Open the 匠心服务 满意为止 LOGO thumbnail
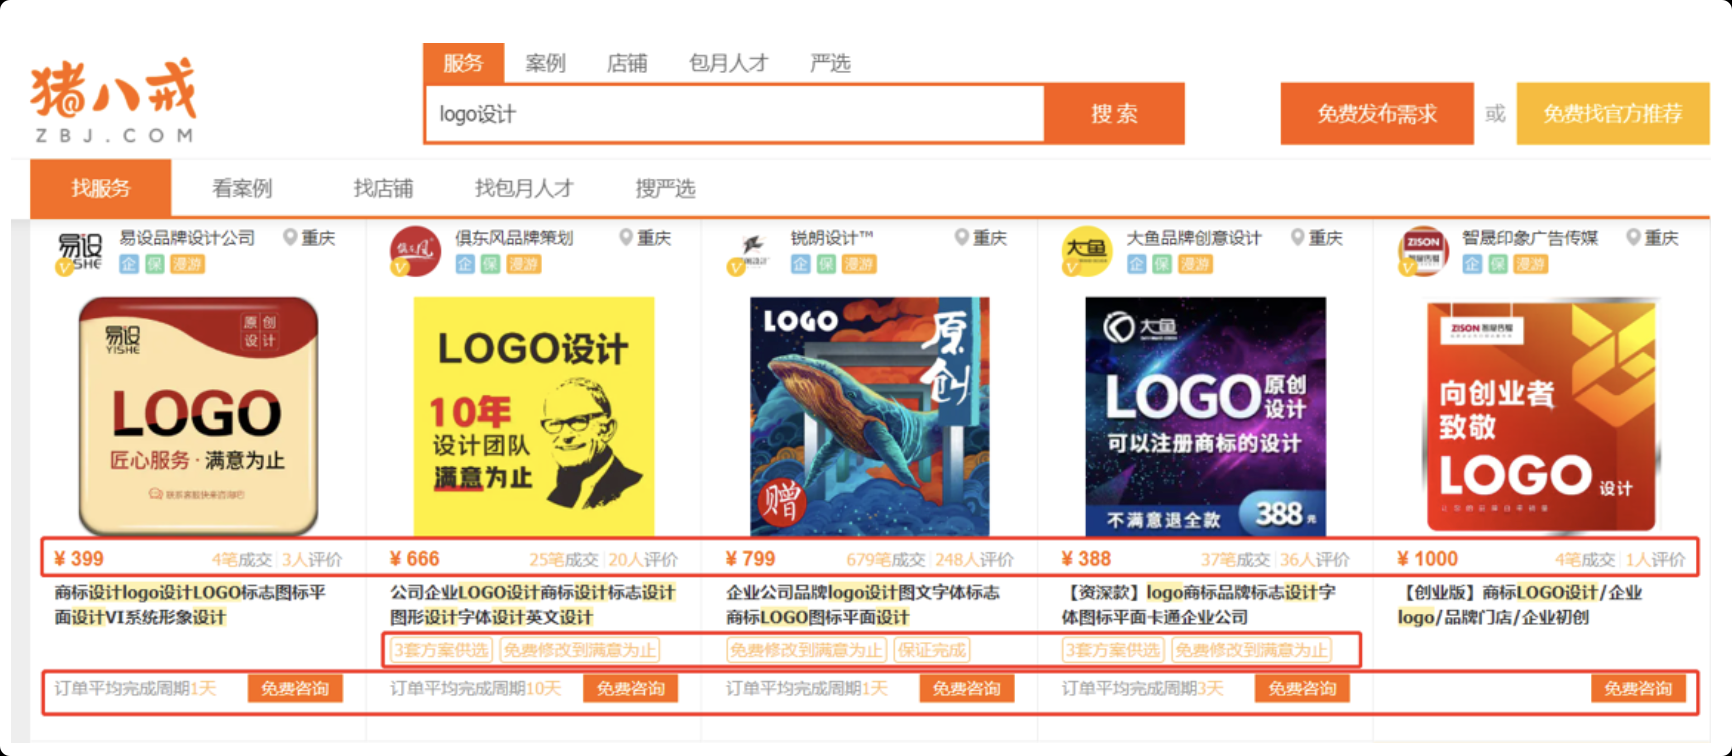 click(198, 416)
